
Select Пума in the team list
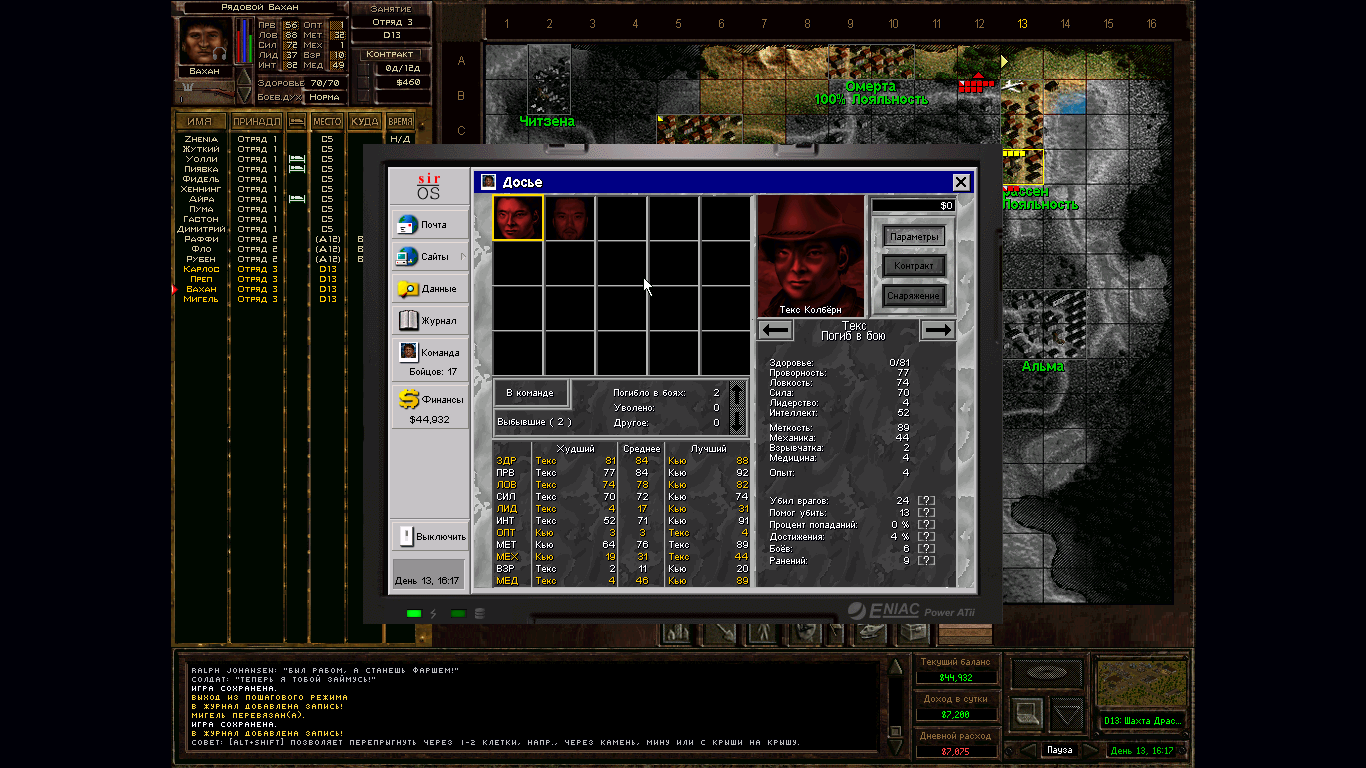point(202,209)
